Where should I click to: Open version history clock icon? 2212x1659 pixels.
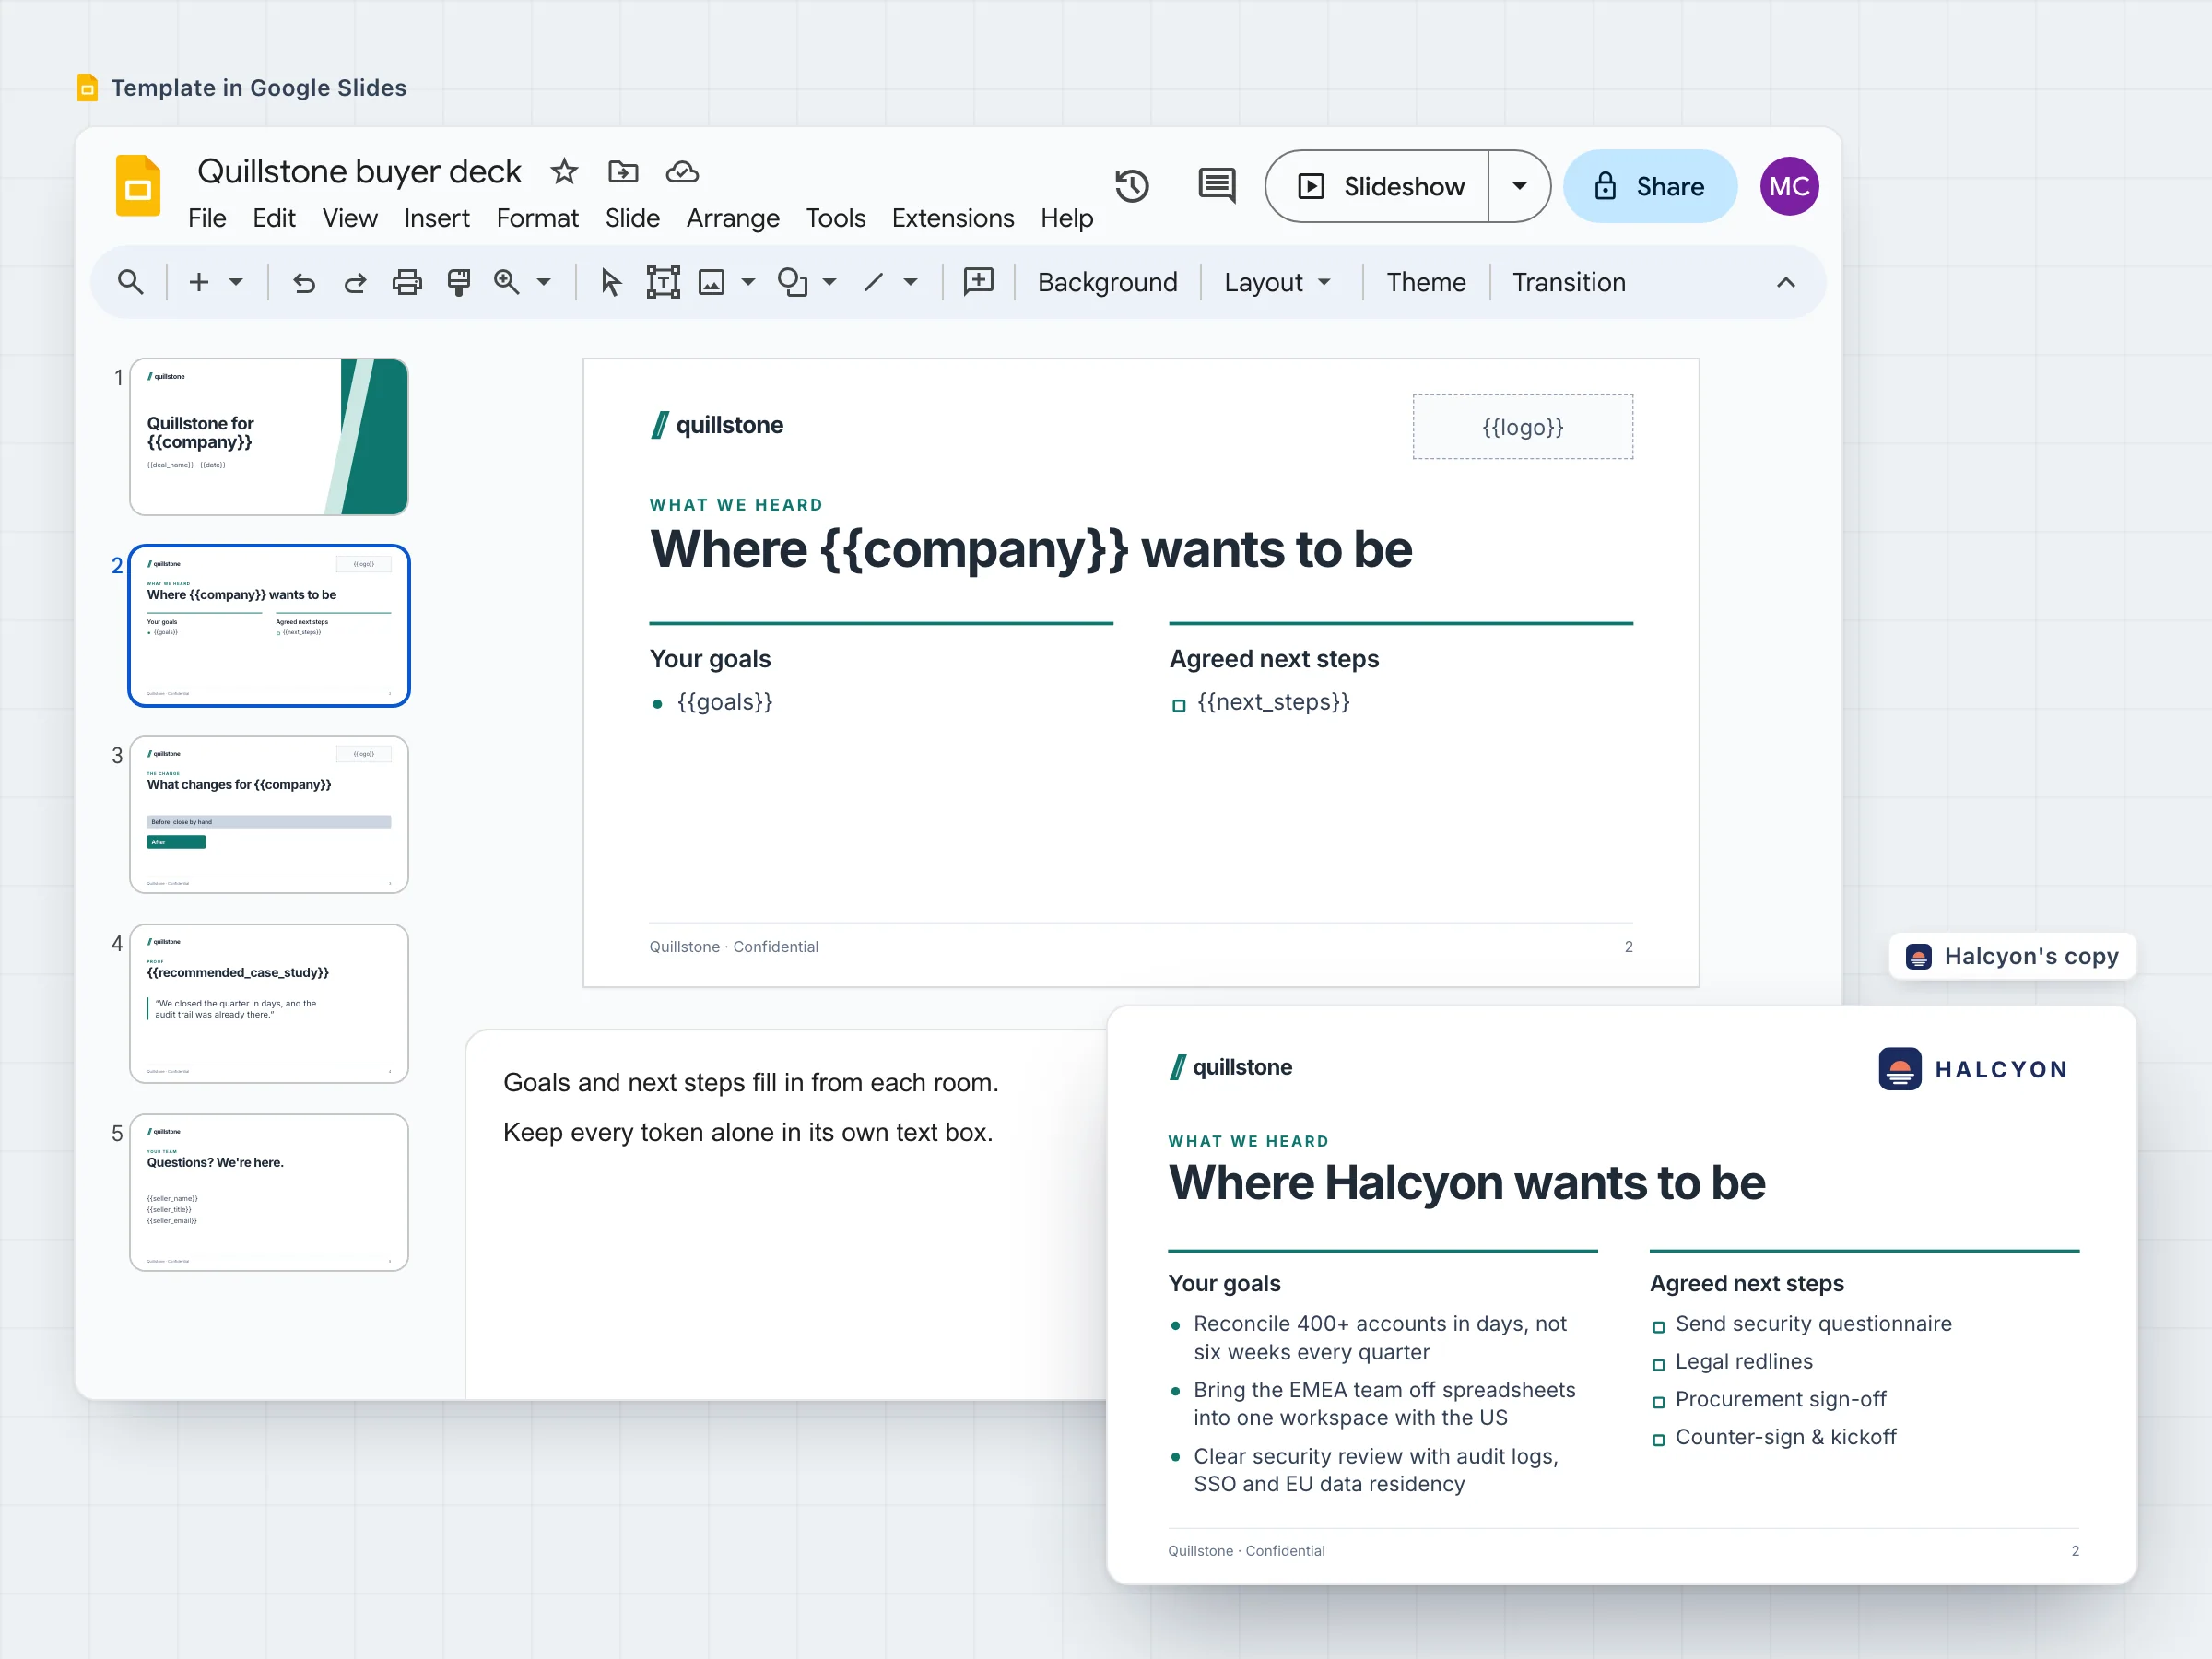tap(1132, 186)
